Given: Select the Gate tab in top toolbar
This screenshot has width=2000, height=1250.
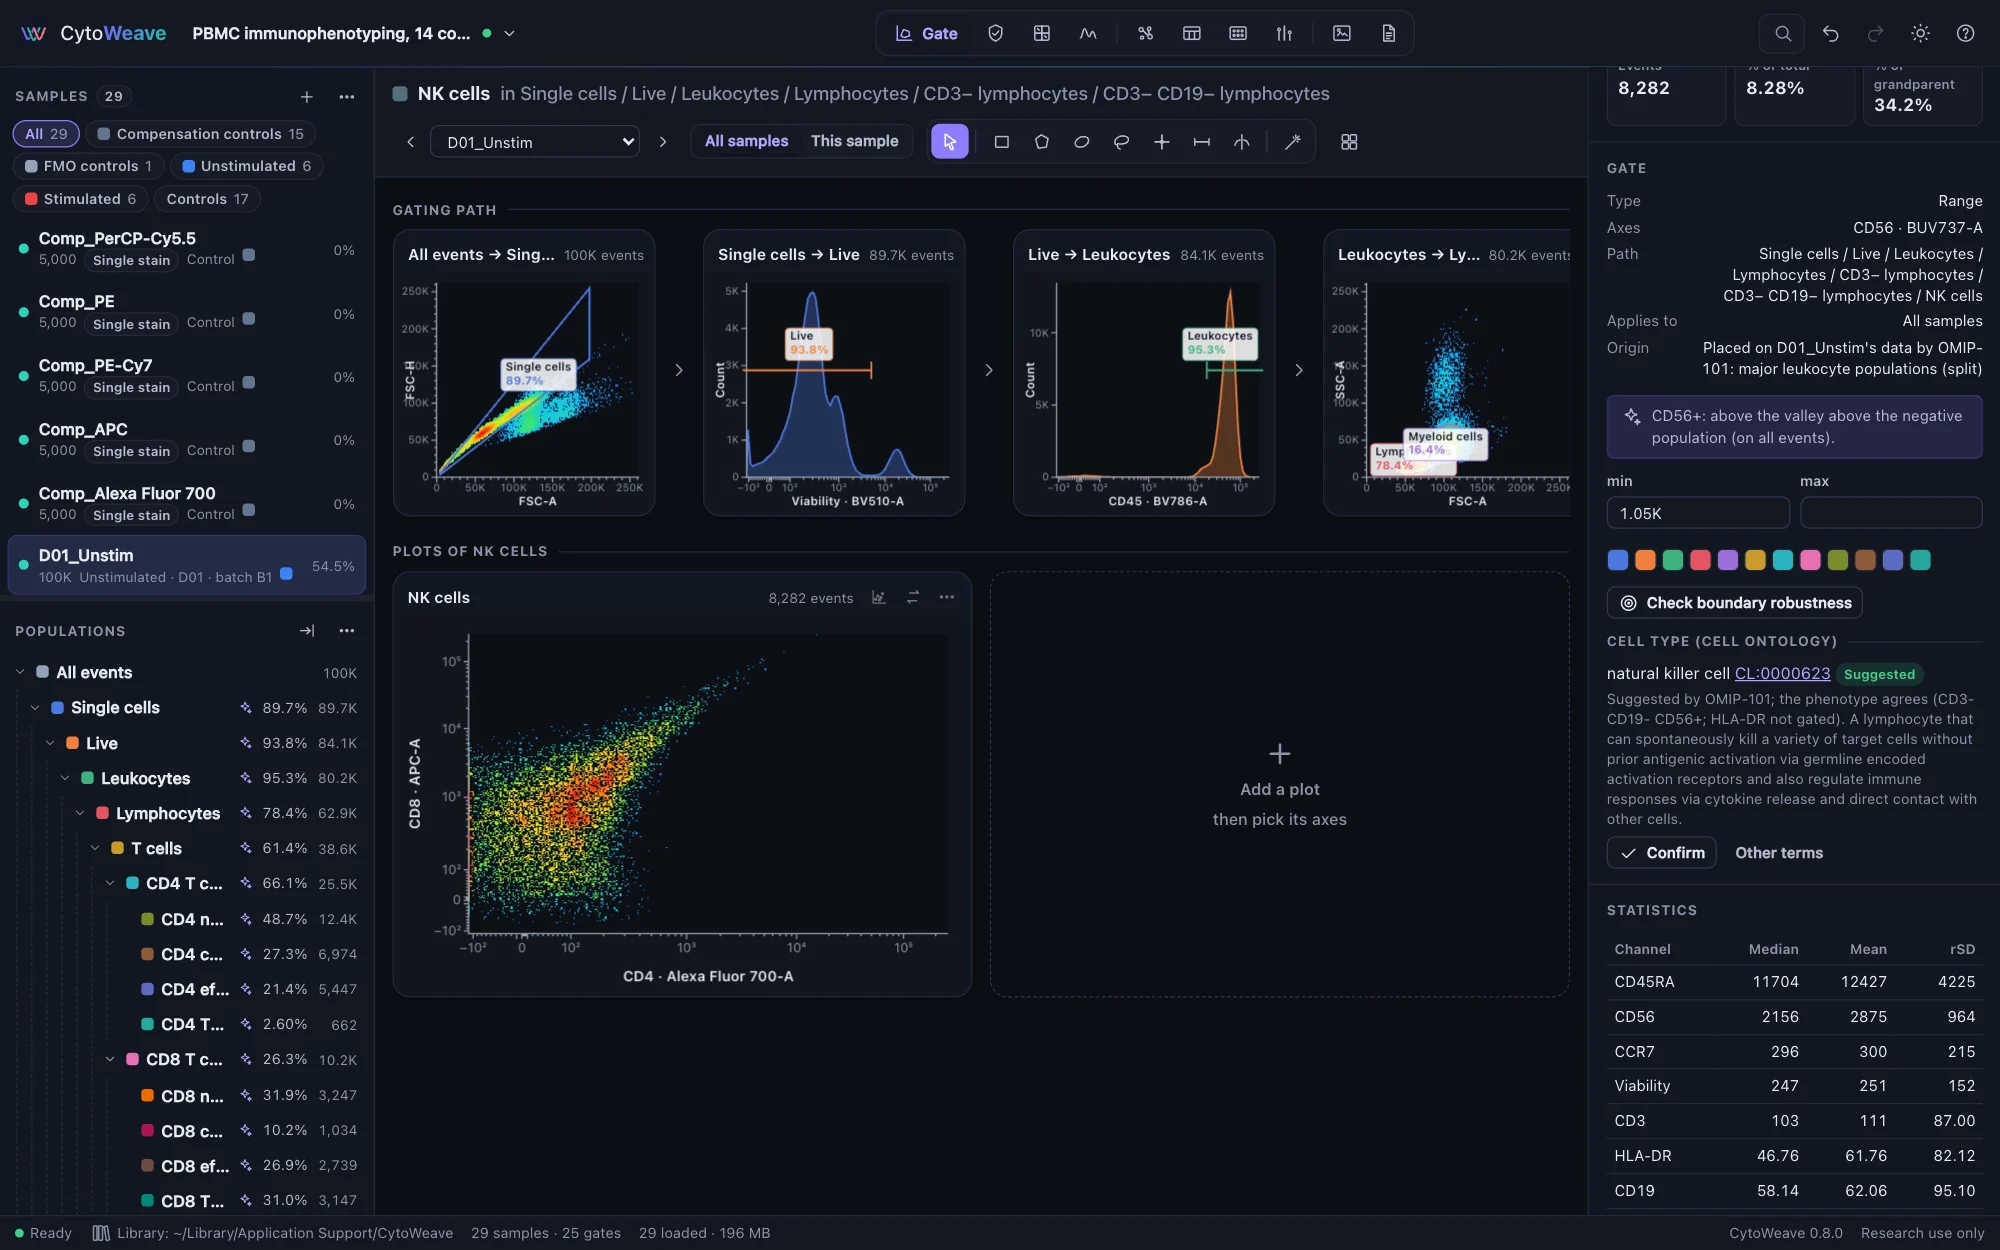Looking at the screenshot, I should 927,33.
